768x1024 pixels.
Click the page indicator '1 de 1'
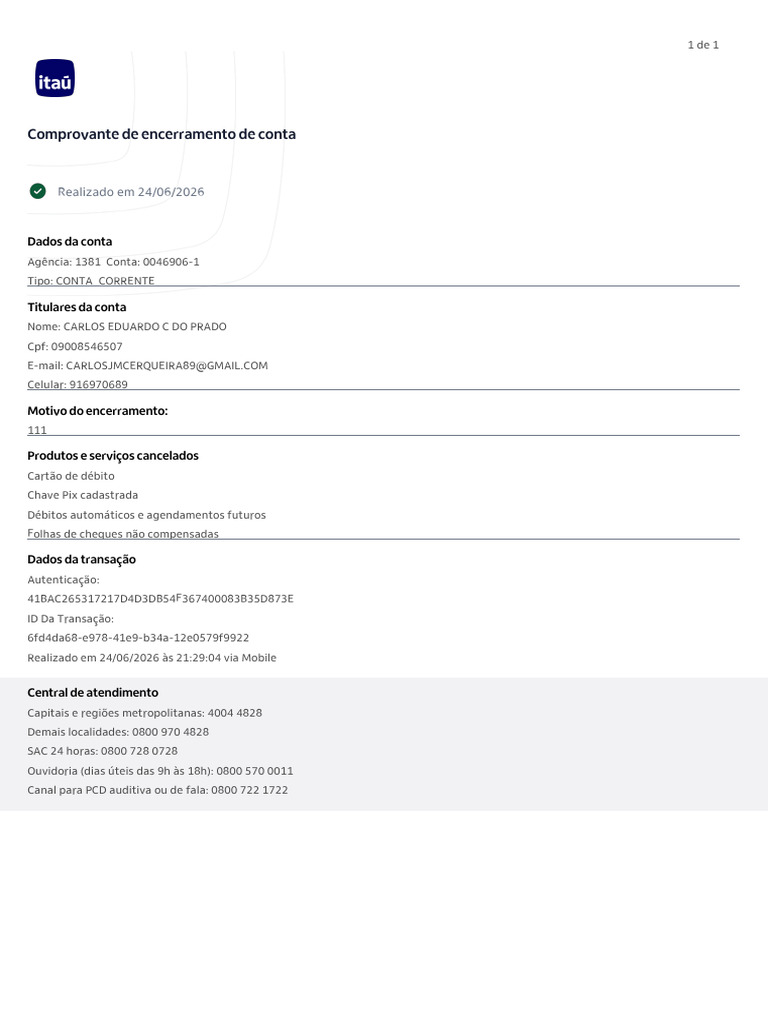pyautogui.click(x=703, y=45)
